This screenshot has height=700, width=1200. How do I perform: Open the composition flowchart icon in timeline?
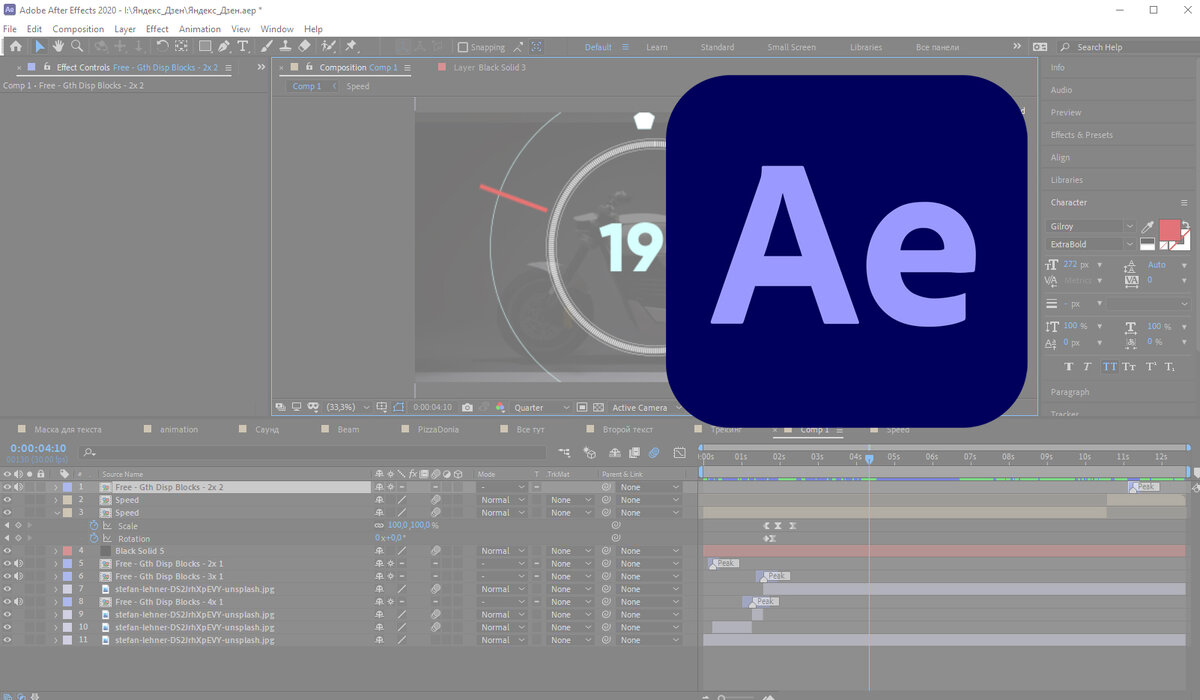pos(565,453)
